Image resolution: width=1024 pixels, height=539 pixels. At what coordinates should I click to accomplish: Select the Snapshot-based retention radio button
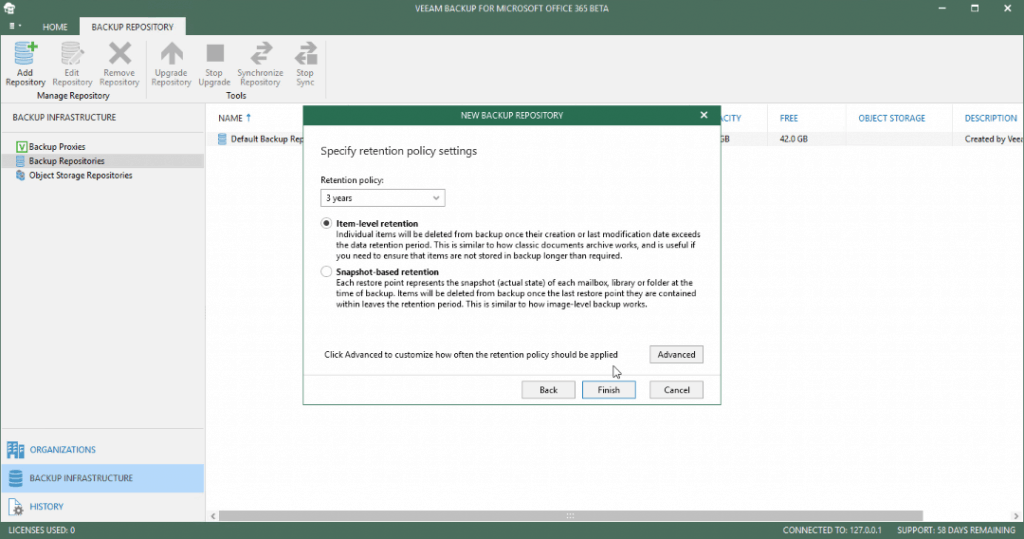tap(326, 272)
